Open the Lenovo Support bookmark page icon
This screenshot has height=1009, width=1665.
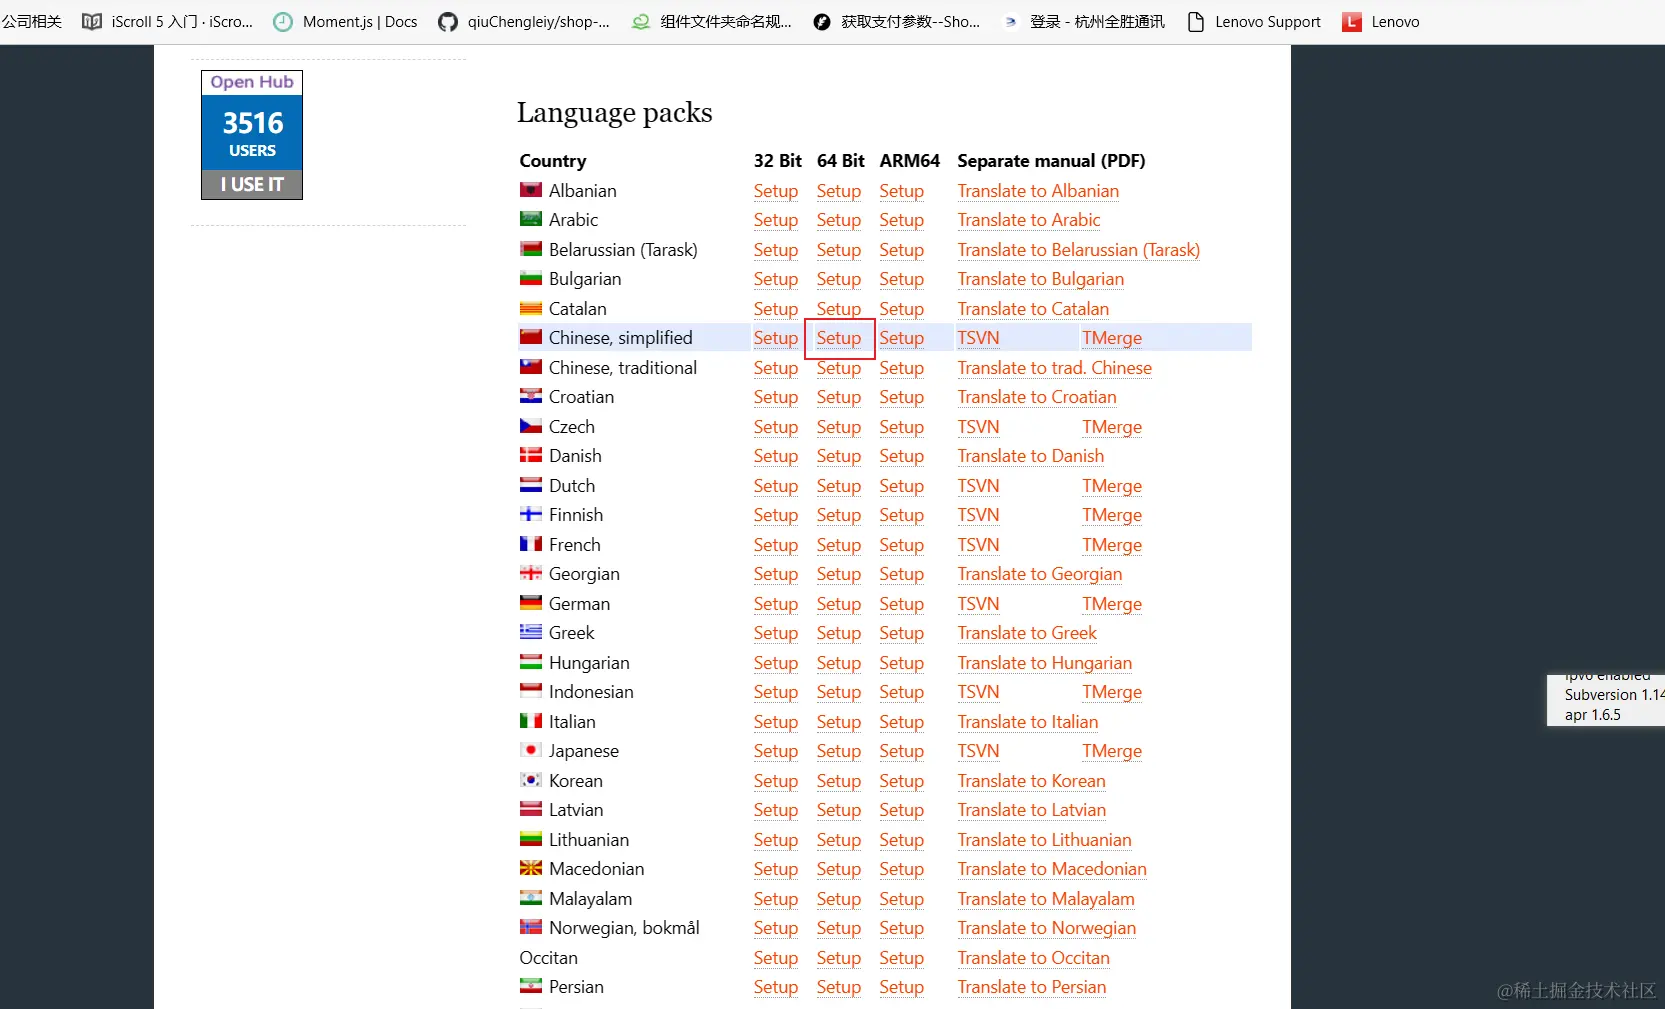point(1195,22)
